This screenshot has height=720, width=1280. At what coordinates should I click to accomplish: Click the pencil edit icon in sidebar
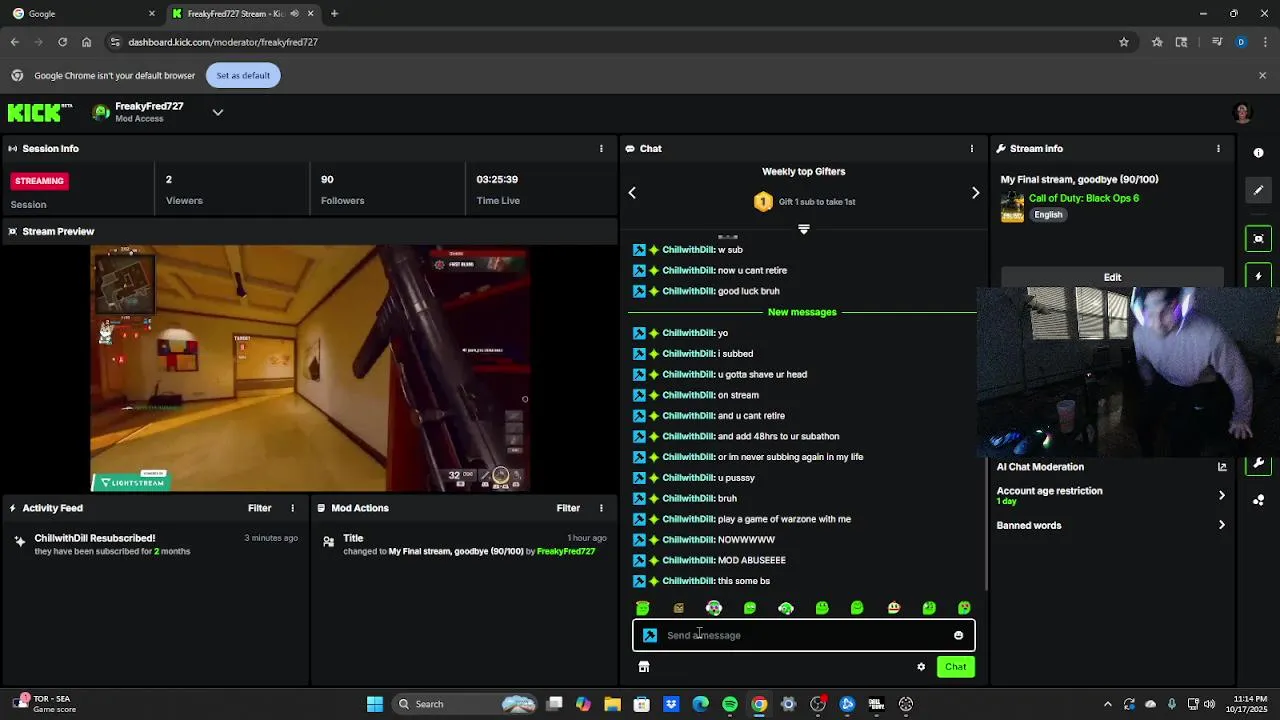click(1258, 190)
